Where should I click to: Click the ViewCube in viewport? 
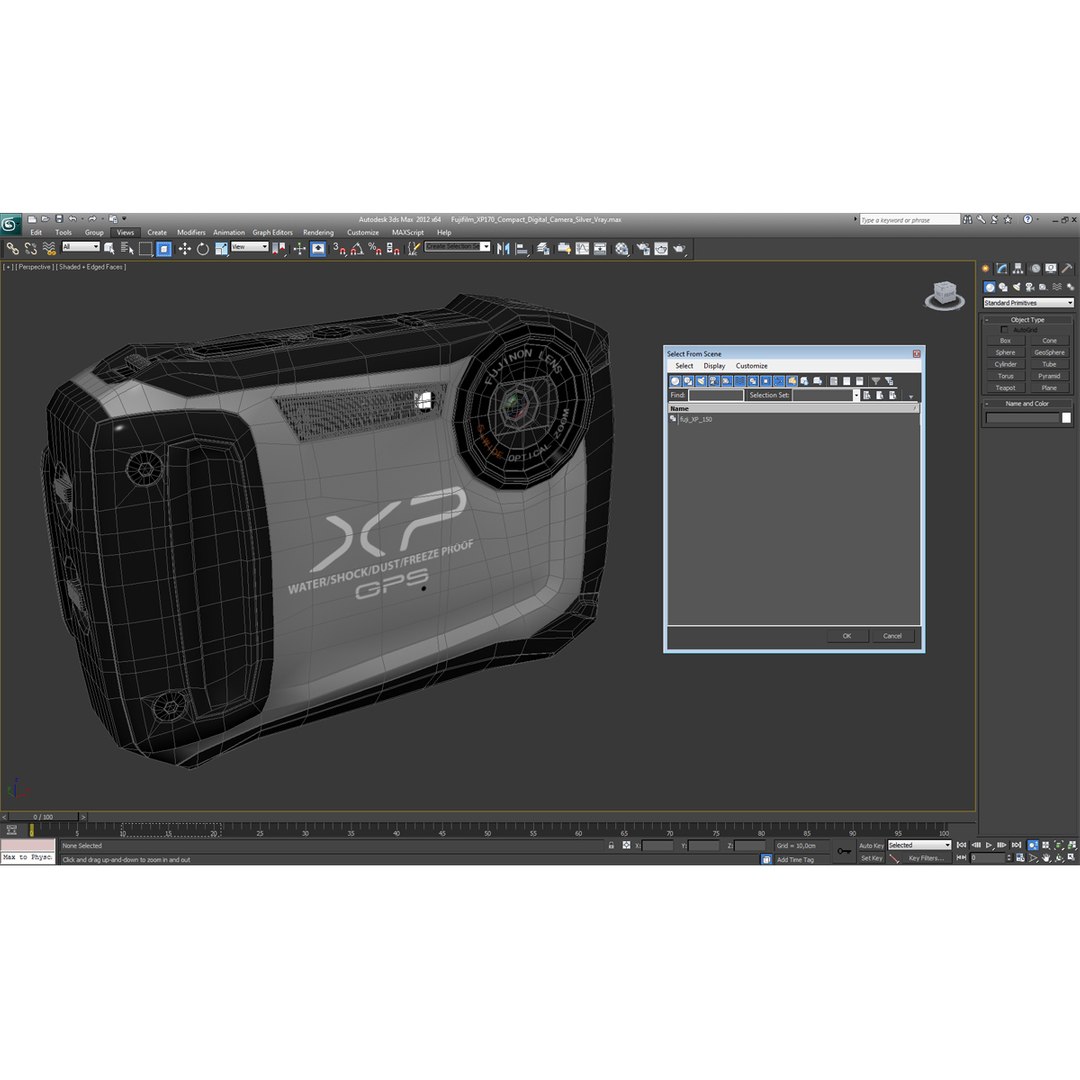[944, 295]
